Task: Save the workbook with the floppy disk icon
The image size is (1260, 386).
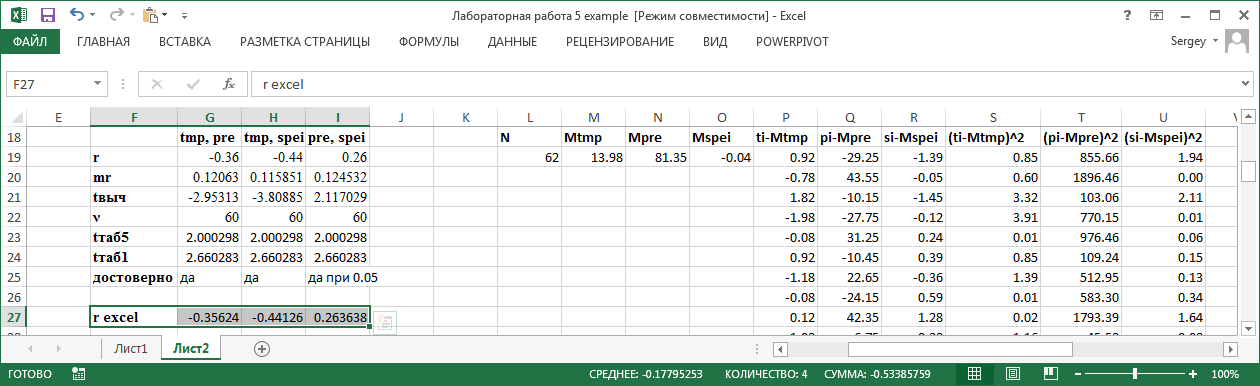Action: click(x=48, y=15)
